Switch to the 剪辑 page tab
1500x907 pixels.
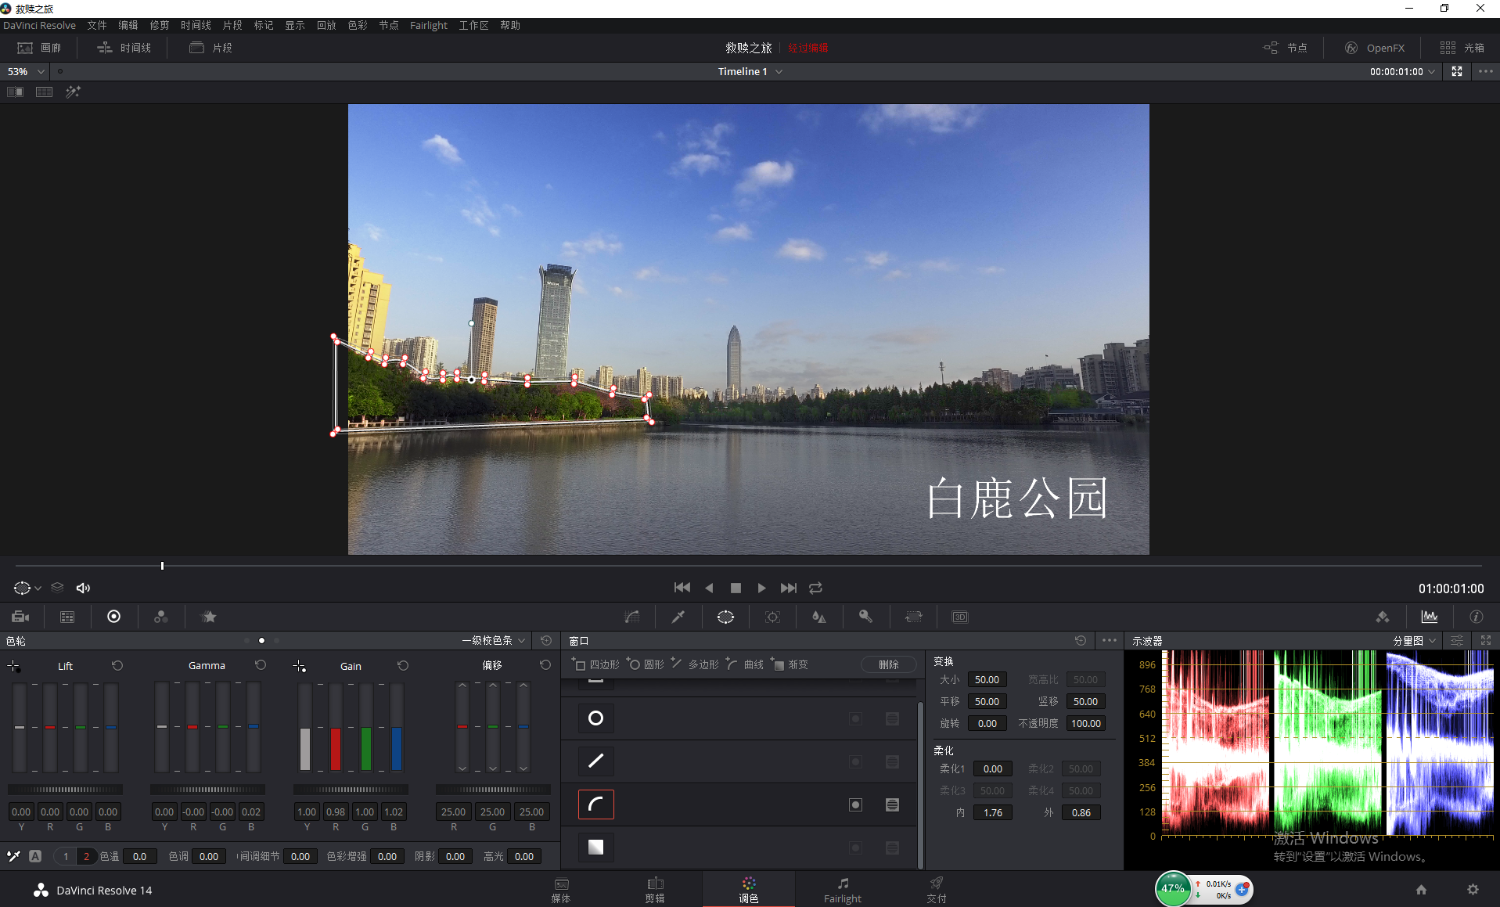655,889
